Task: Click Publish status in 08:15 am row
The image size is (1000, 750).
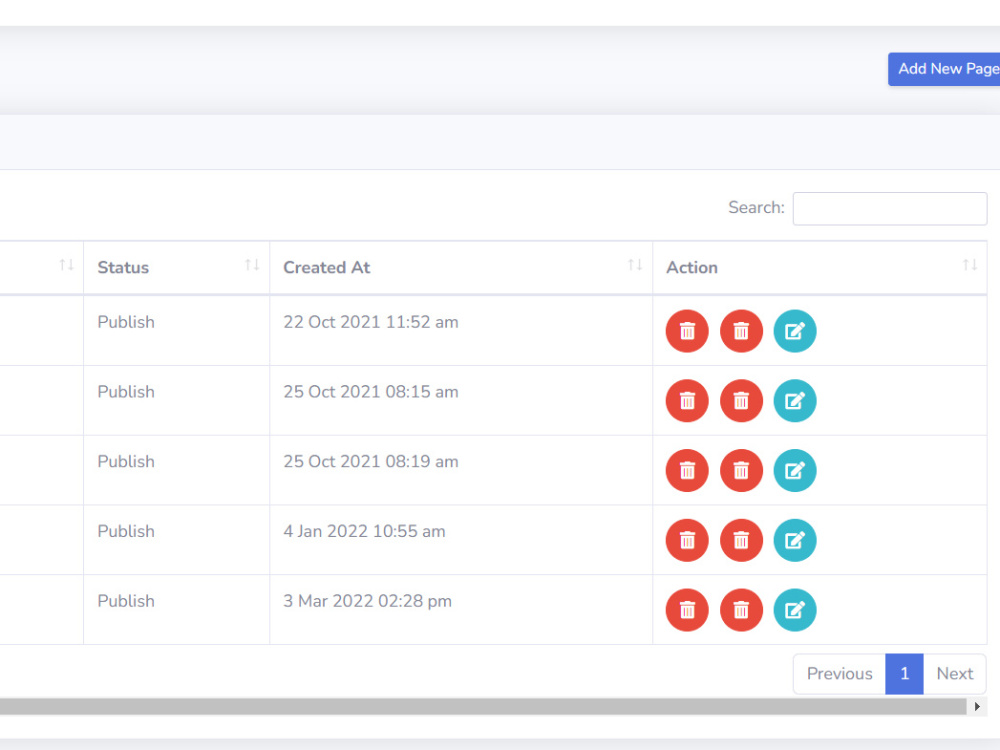Action: (x=126, y=392)
